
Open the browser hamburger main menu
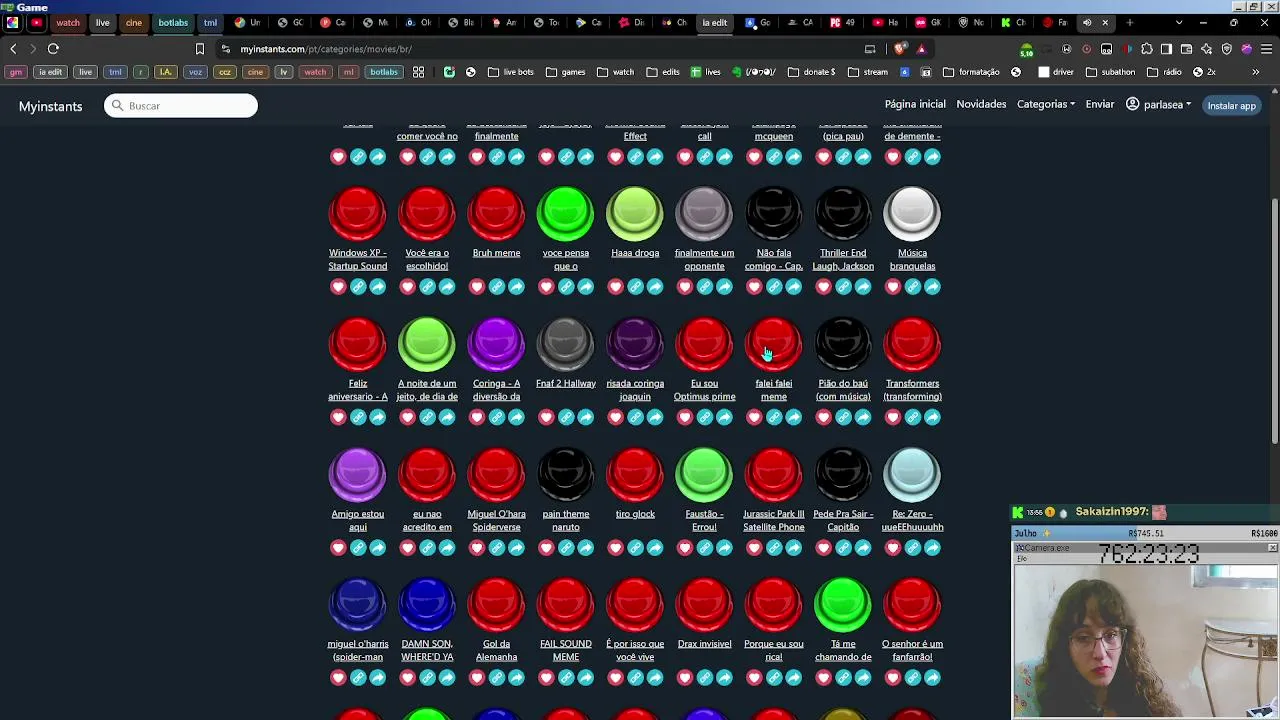[1266, 49]
